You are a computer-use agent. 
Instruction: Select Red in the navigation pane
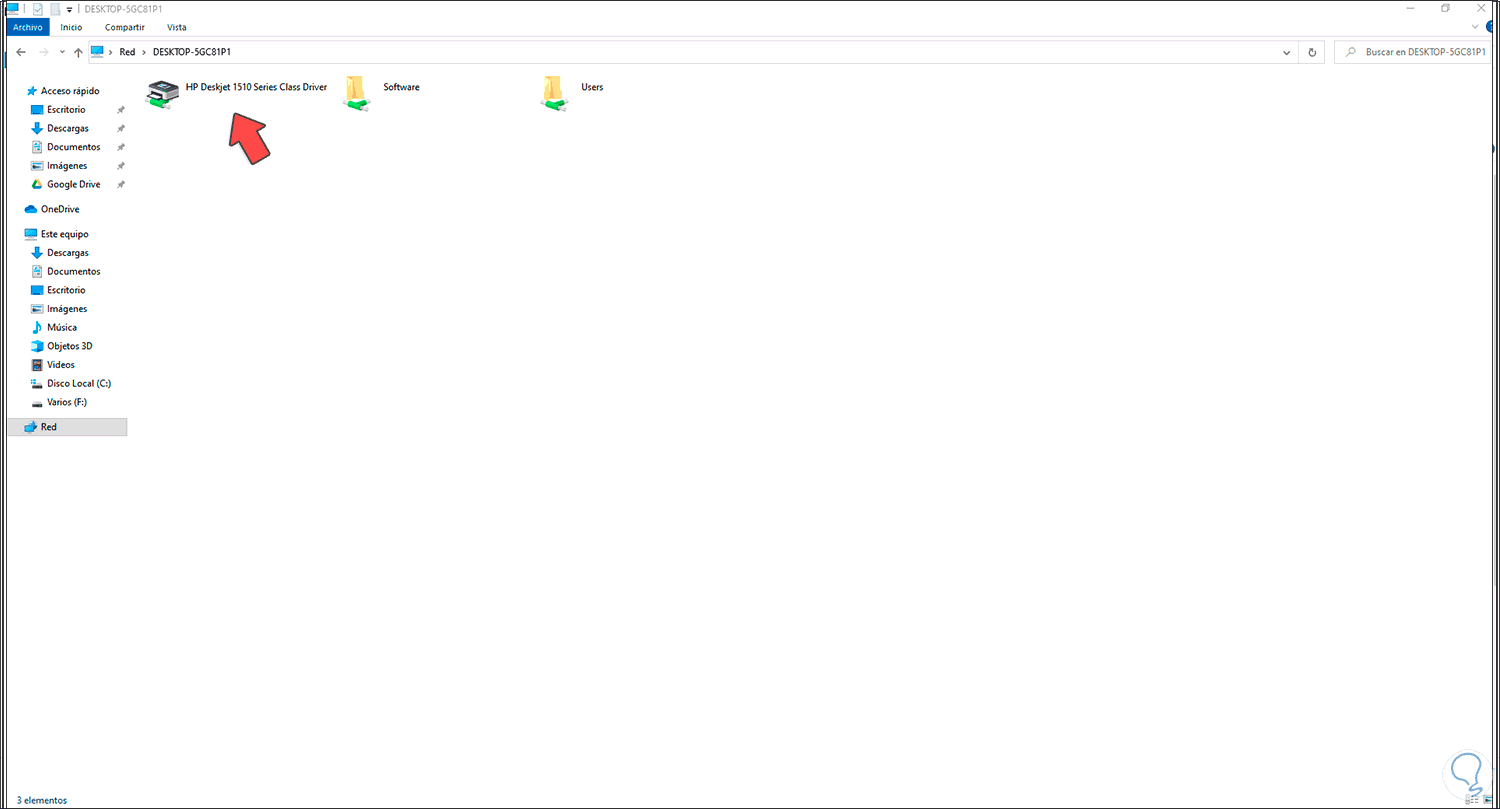click(x=67, y=427)
